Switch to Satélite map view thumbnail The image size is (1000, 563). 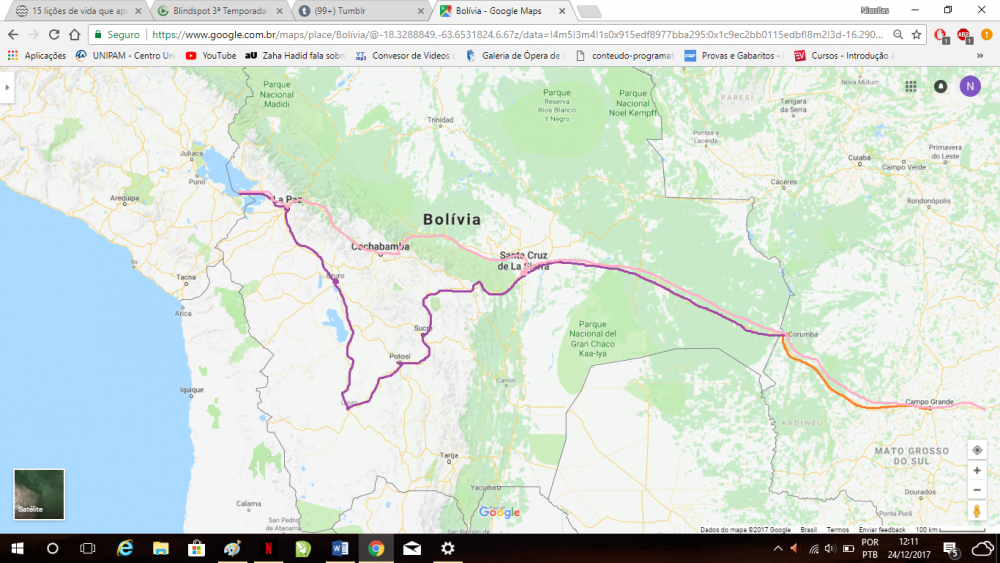[39, 494]
